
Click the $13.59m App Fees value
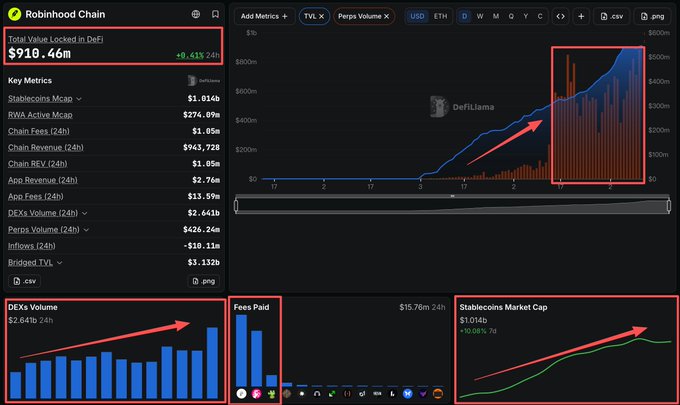click(x=203, y=196)
